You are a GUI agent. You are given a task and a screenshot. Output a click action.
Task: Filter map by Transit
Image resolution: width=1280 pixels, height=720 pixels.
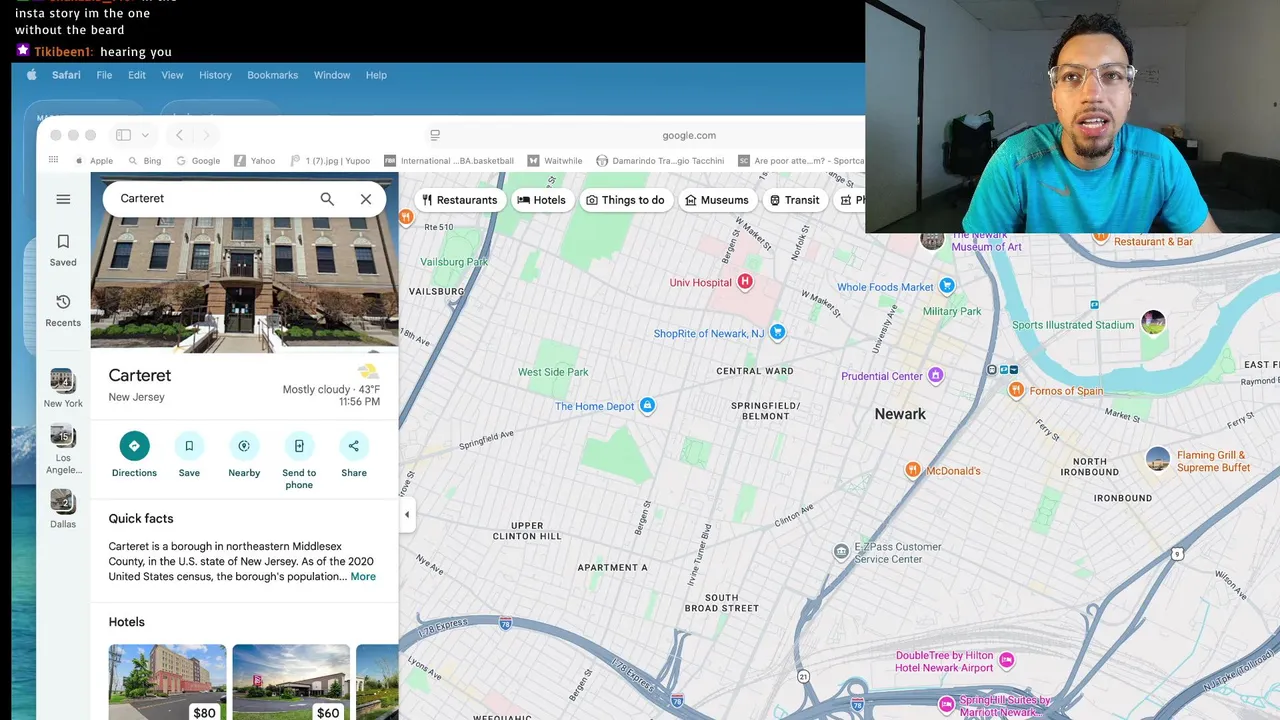click(x=795, y=200)
